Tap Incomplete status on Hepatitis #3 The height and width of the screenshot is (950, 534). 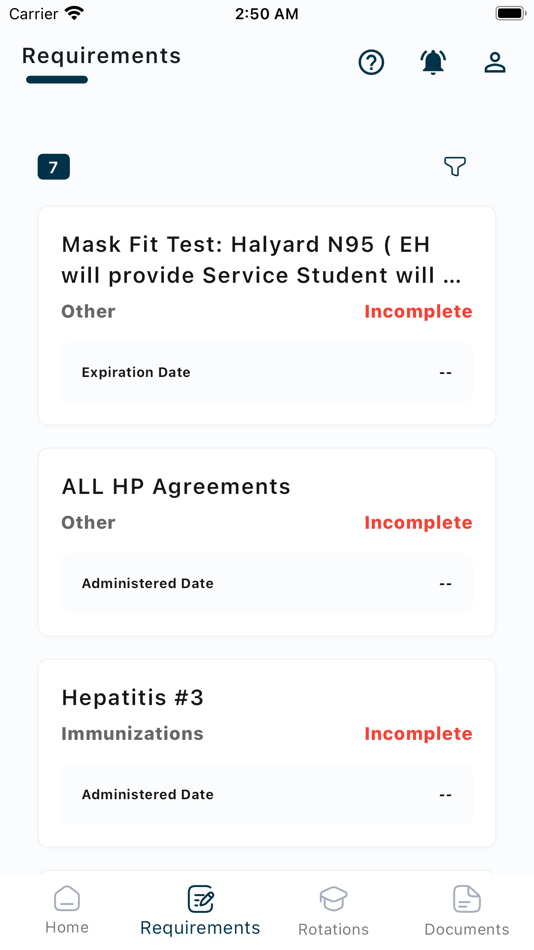418,734
